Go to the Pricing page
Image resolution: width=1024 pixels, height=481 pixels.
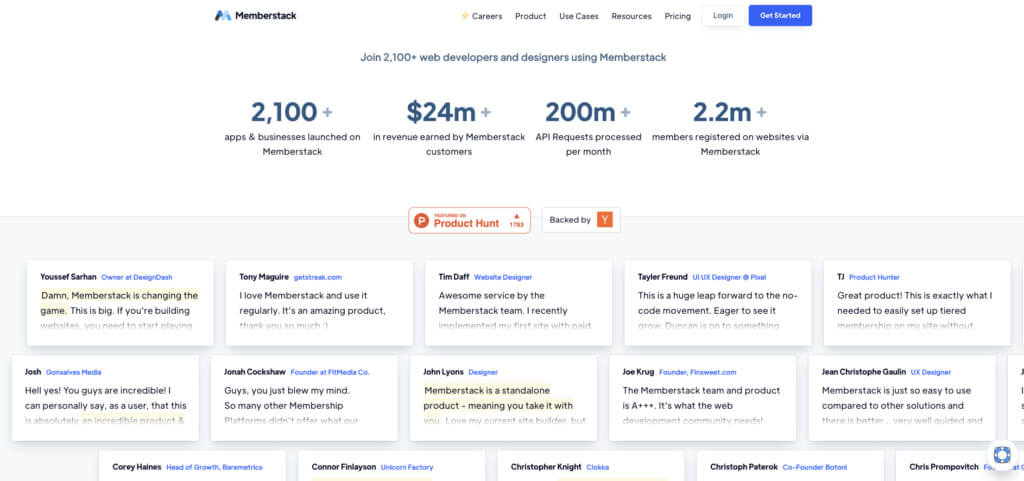tap(678, 16)
